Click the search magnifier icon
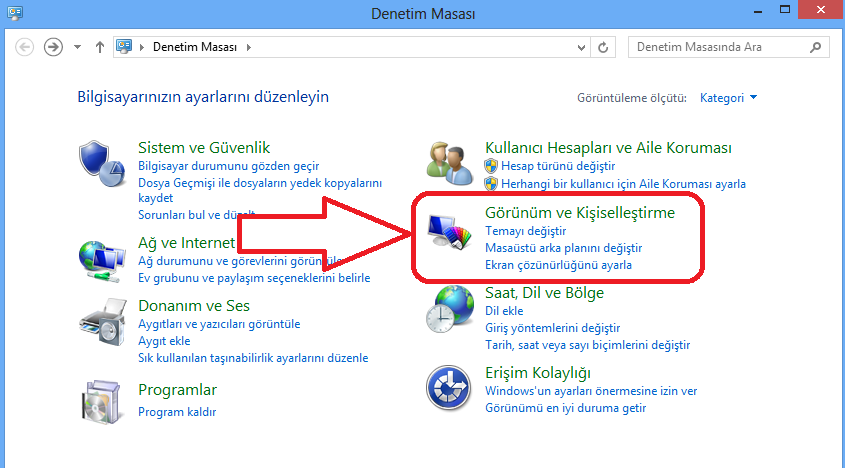845x468 pixels. 815,47
